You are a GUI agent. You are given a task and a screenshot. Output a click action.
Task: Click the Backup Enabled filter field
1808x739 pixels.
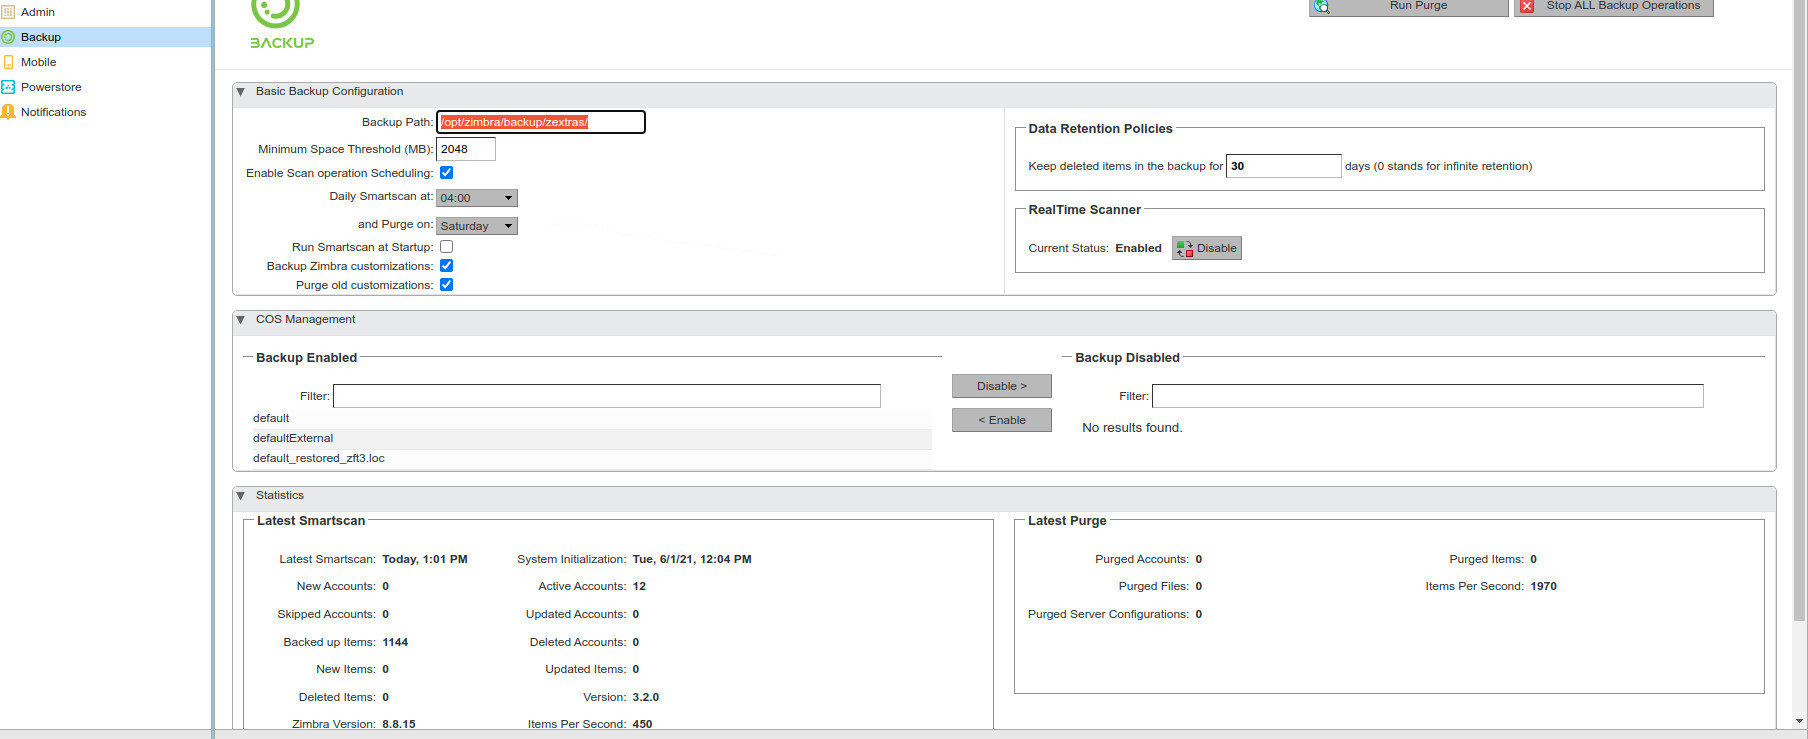pyautogui.click(x=607, y=396)
